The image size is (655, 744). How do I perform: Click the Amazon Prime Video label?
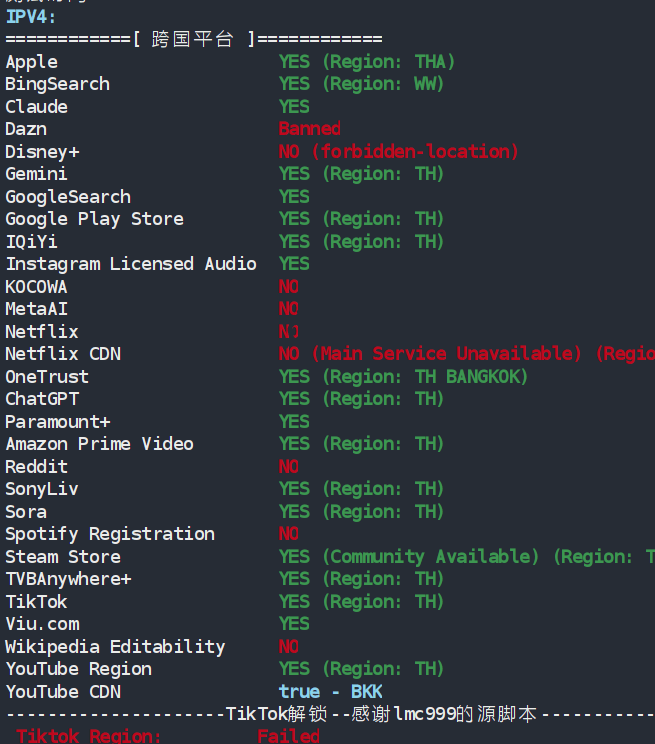click(99, 444)
